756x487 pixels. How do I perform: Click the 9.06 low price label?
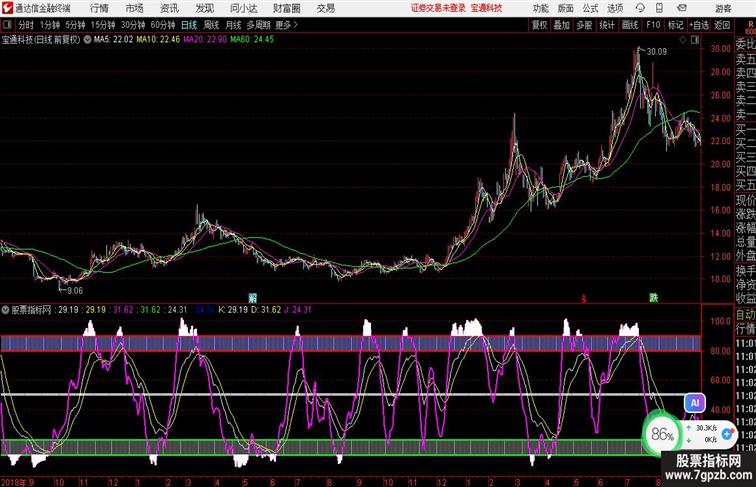pyautogui.click(x=75, y=291)
